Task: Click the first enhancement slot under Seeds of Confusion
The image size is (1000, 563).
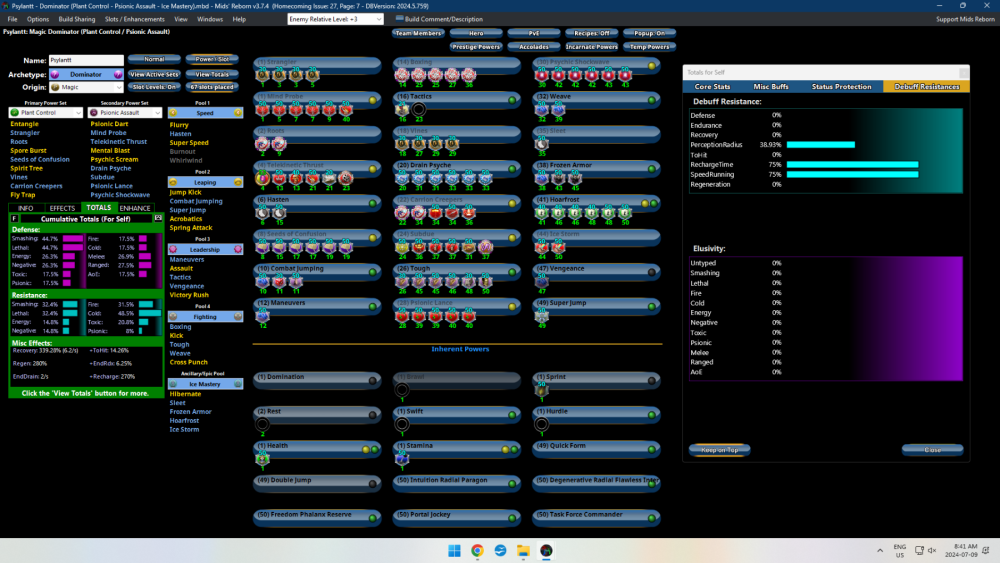Action: pyautogui.click(x=263, y=247)
